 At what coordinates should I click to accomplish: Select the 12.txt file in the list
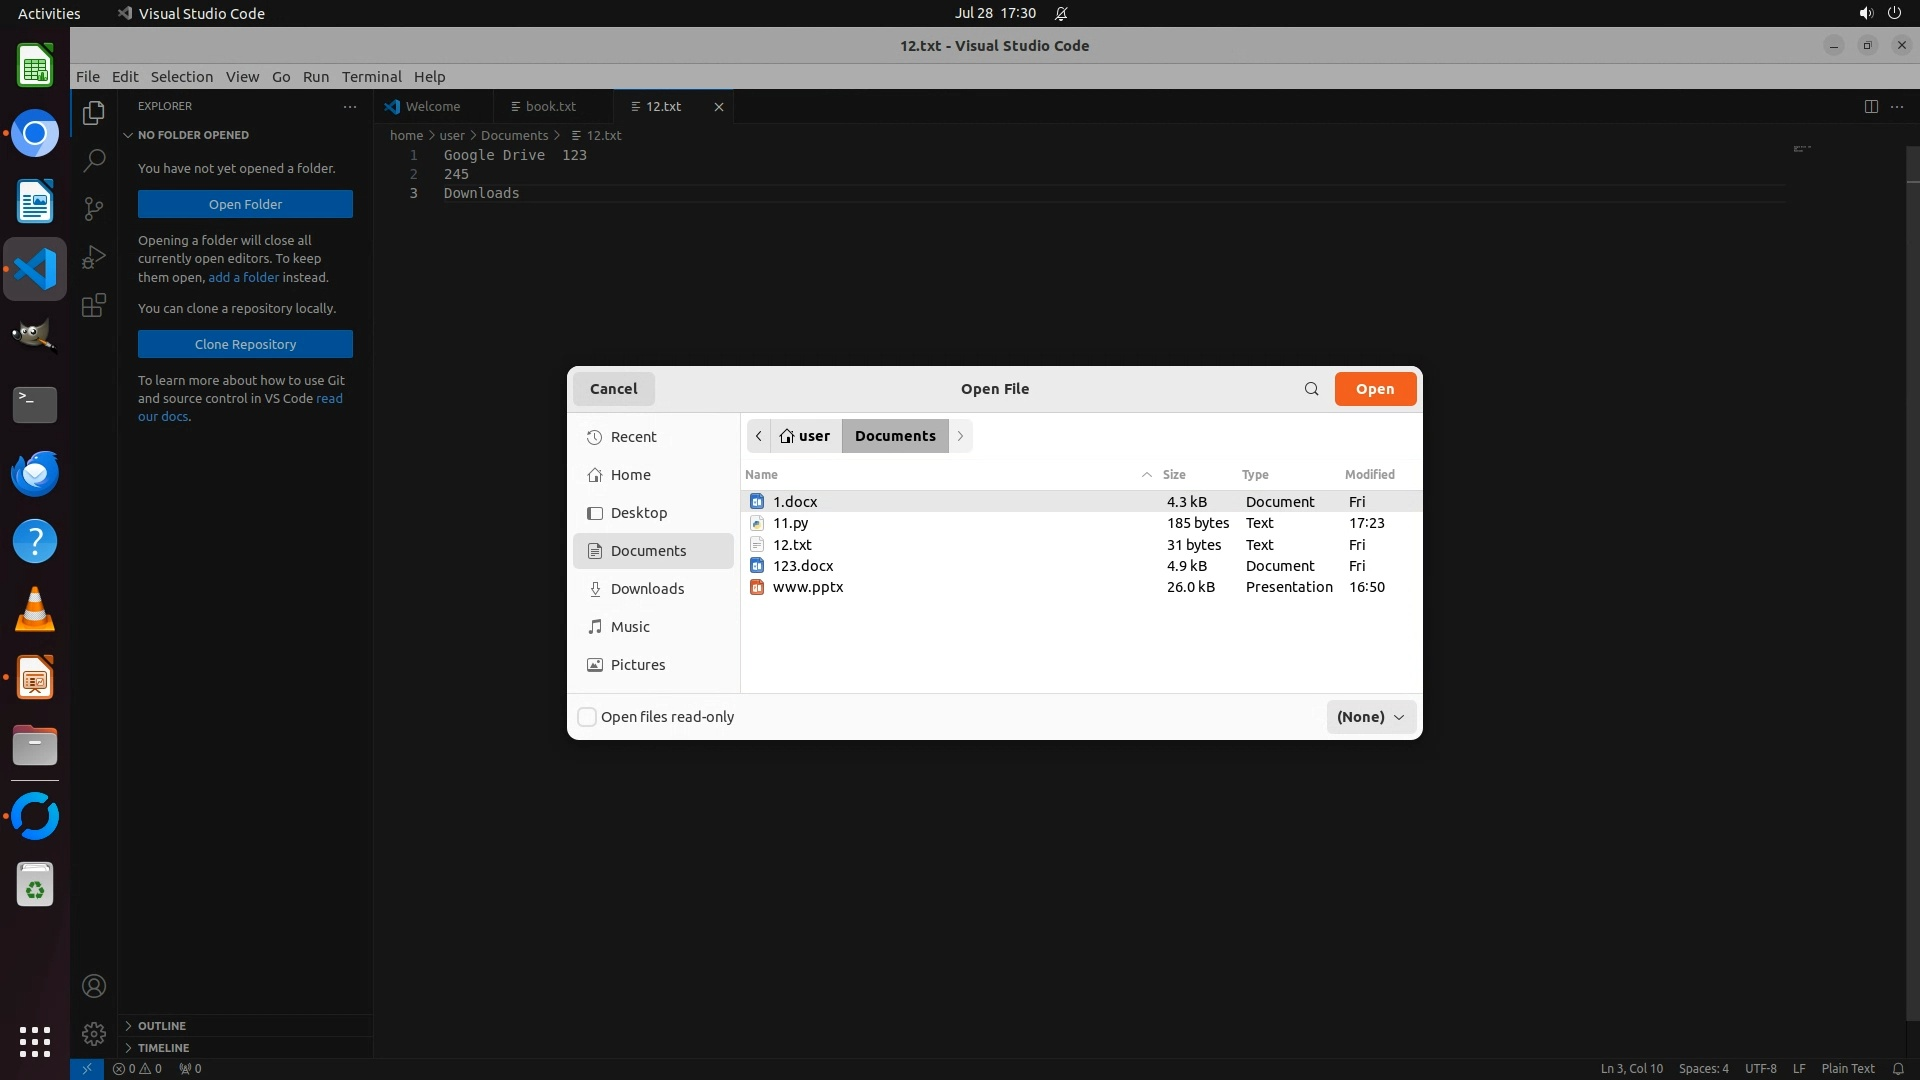tap(792, 545)
